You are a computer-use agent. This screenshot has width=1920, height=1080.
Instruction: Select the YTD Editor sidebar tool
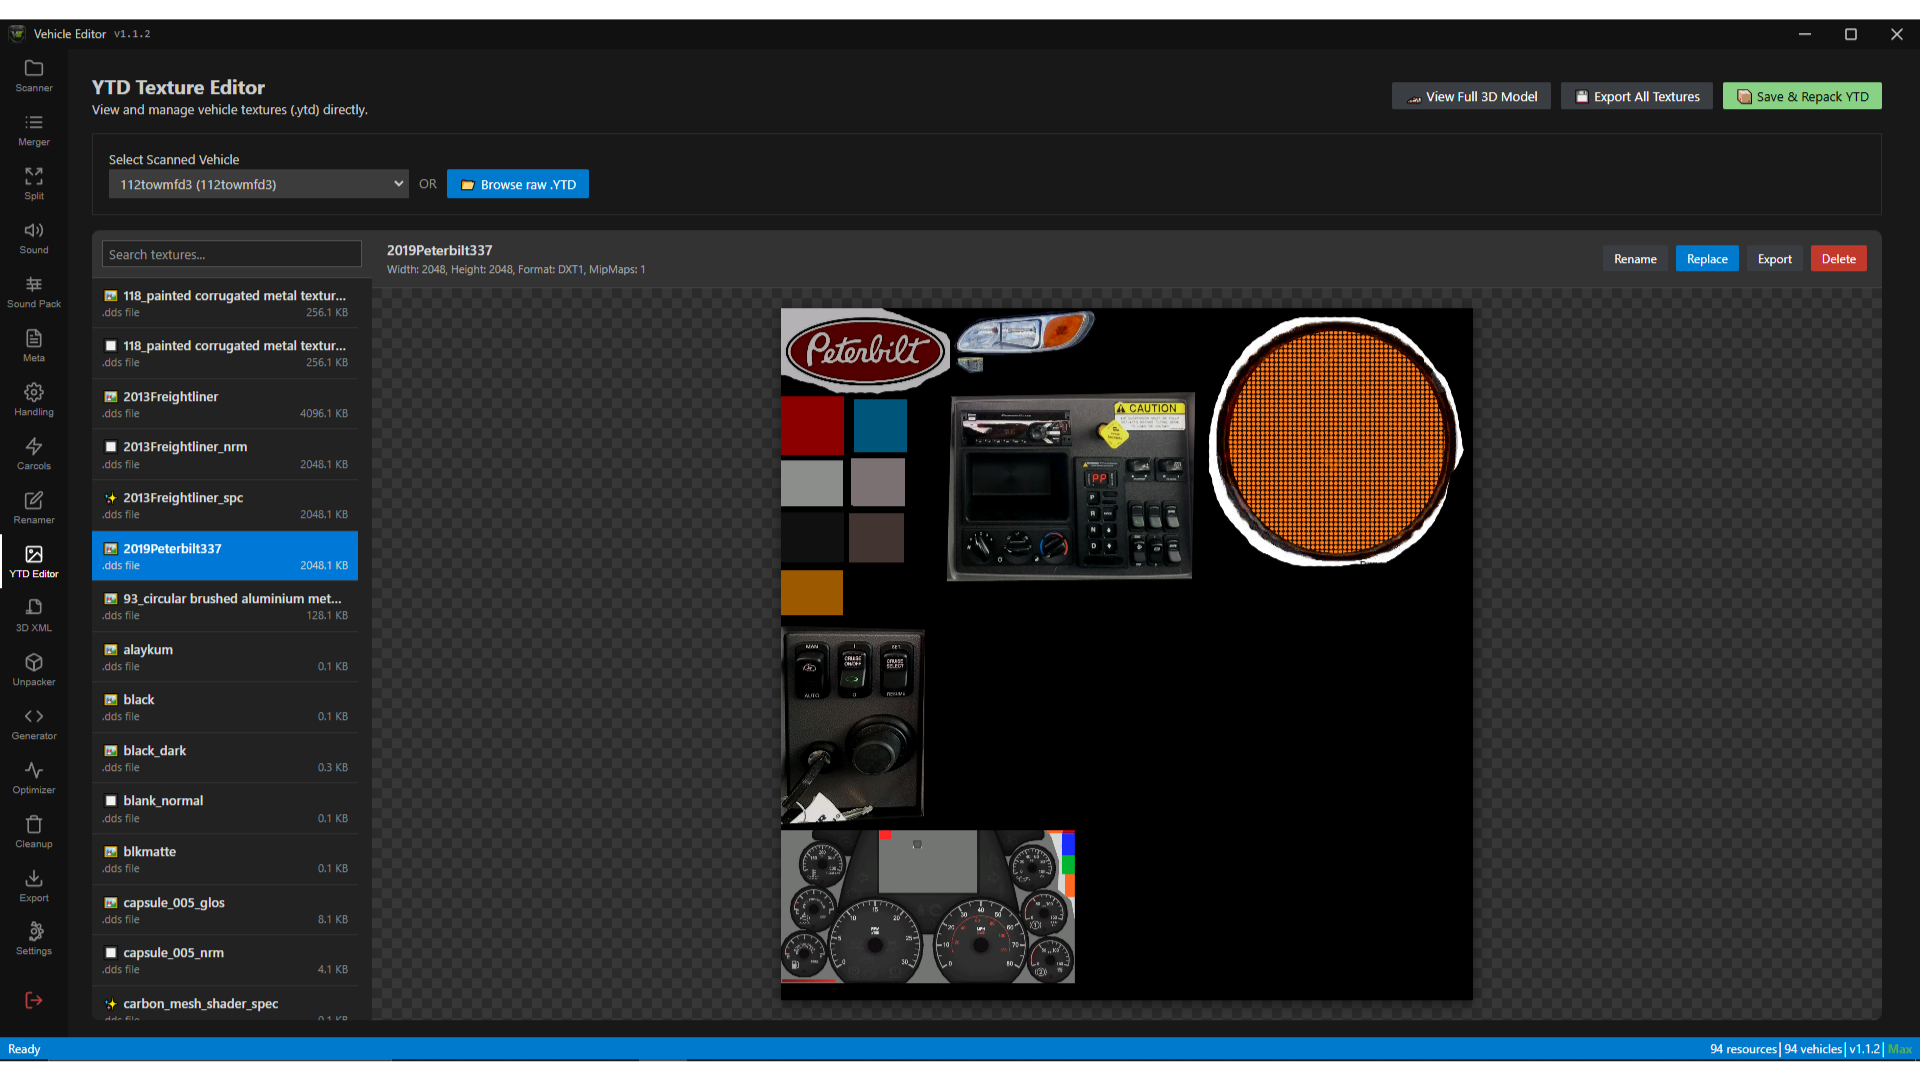pos(34,562)
